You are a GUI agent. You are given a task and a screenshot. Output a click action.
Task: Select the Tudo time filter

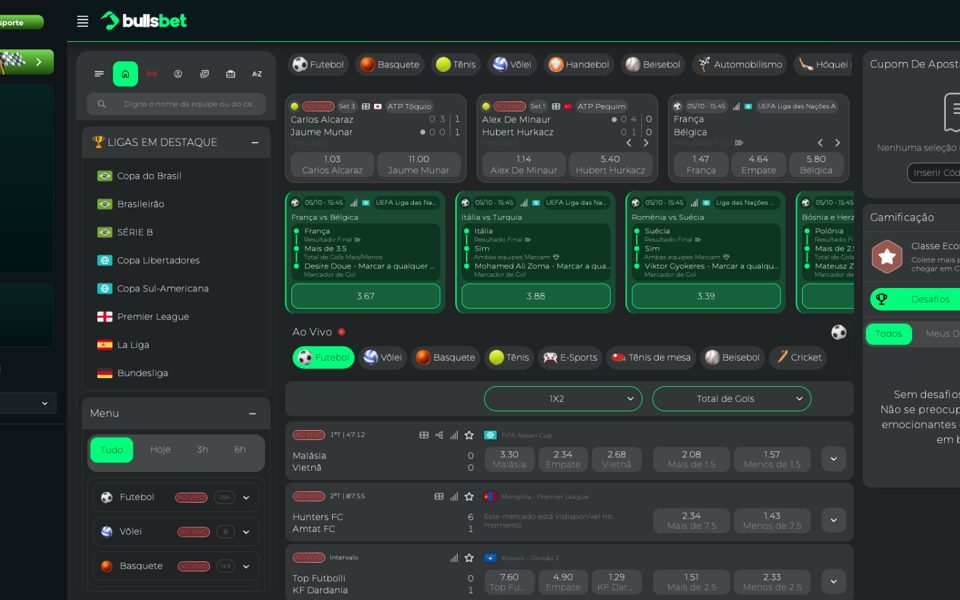coord(112,450)
